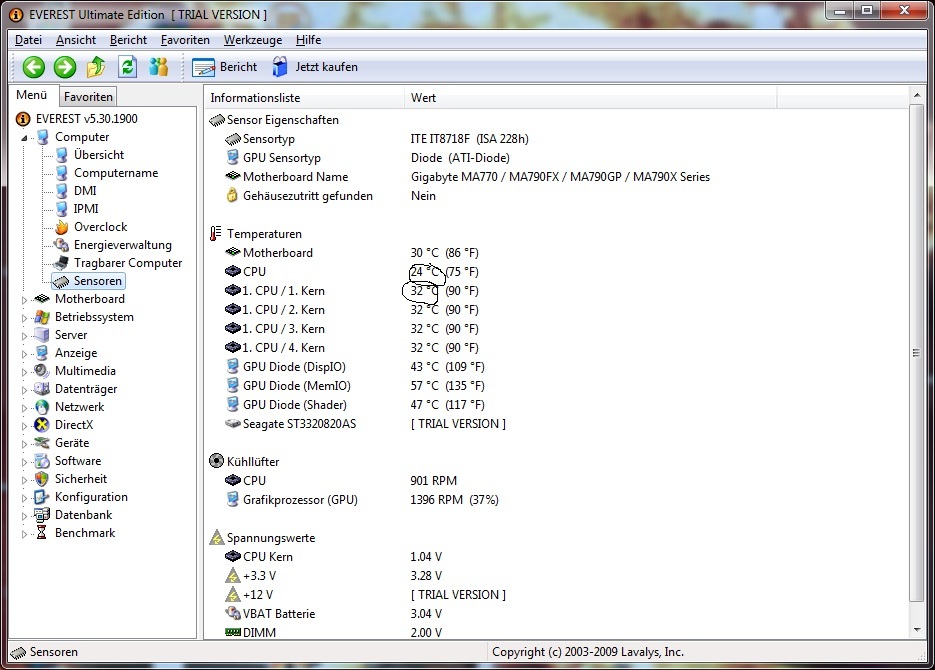Screen dimensions: 935x670
Task: Click the green back arrow toolbar icon
Action: coord(34,67)
